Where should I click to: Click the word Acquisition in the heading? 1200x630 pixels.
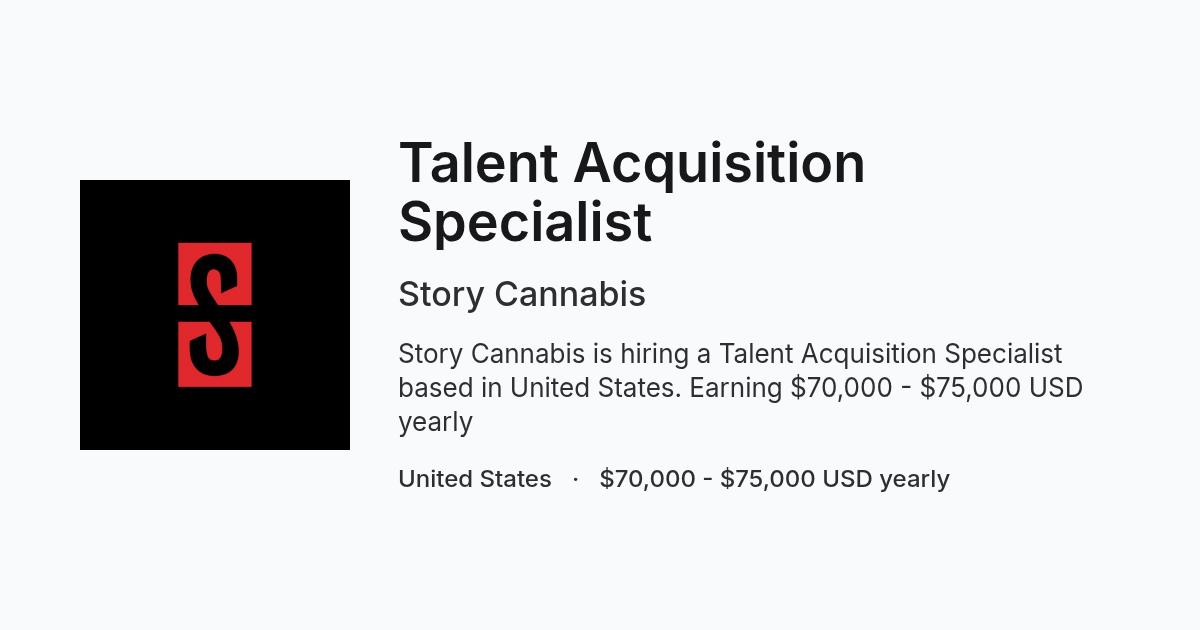pyautogui.click(x=720, y=165)
